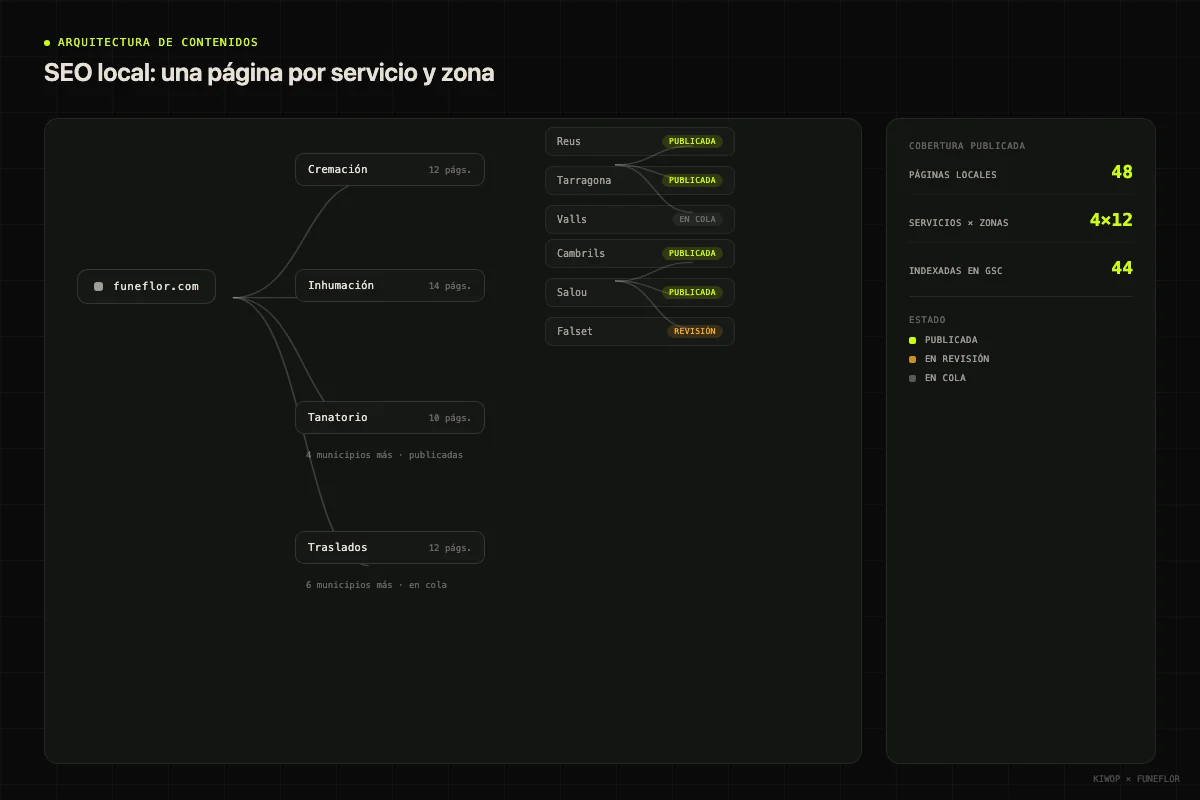1200x800 pixels.
Task: Click the gray En Cola legend swatch
Action: 912,378
